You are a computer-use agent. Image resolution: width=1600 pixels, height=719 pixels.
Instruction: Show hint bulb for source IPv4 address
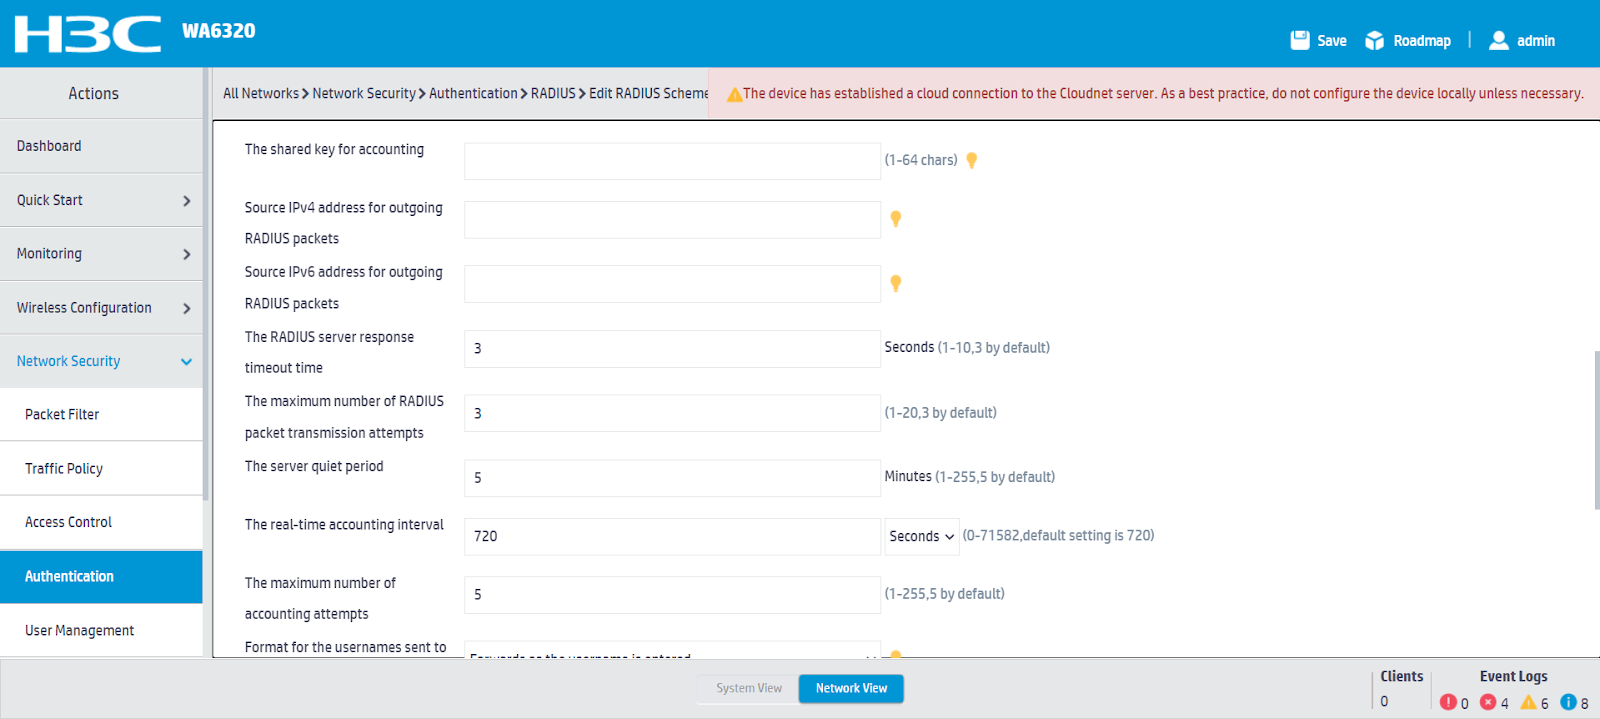[x=895, y=219]
